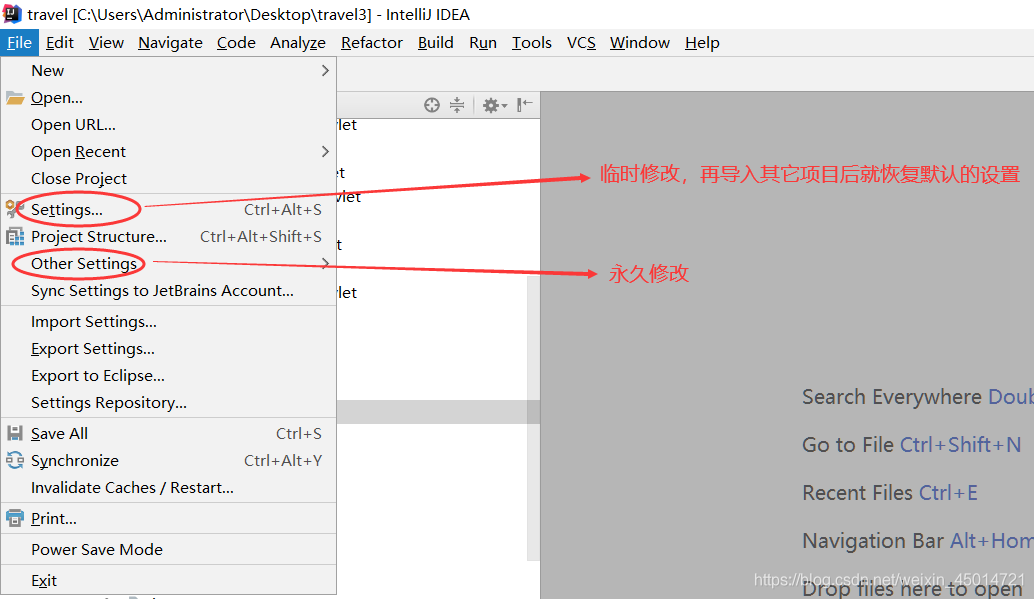Open the Edit menu

point(60,43)
